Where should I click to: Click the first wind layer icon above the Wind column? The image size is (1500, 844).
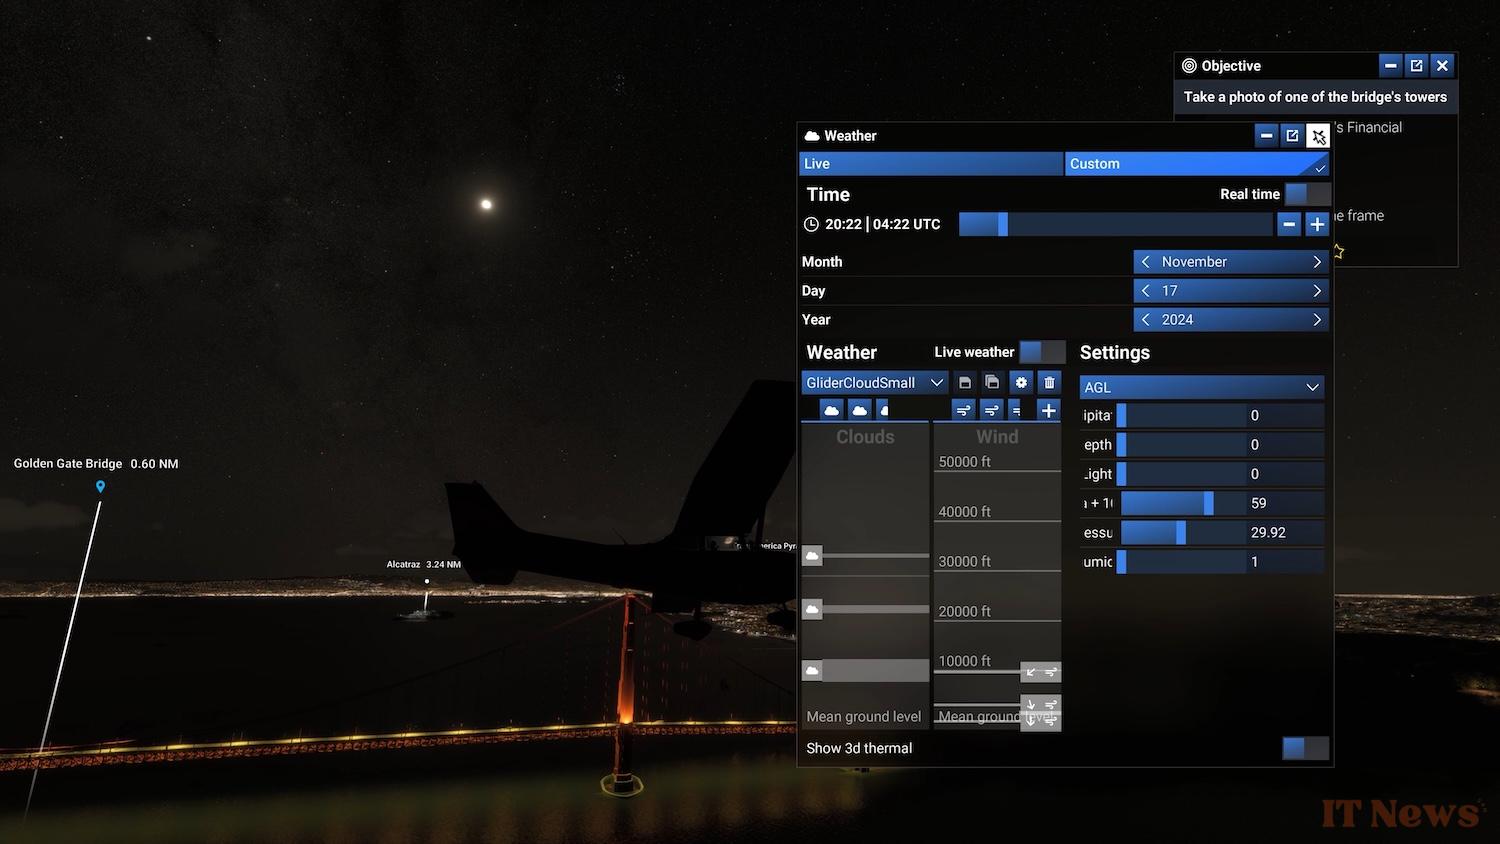[963, 410]
